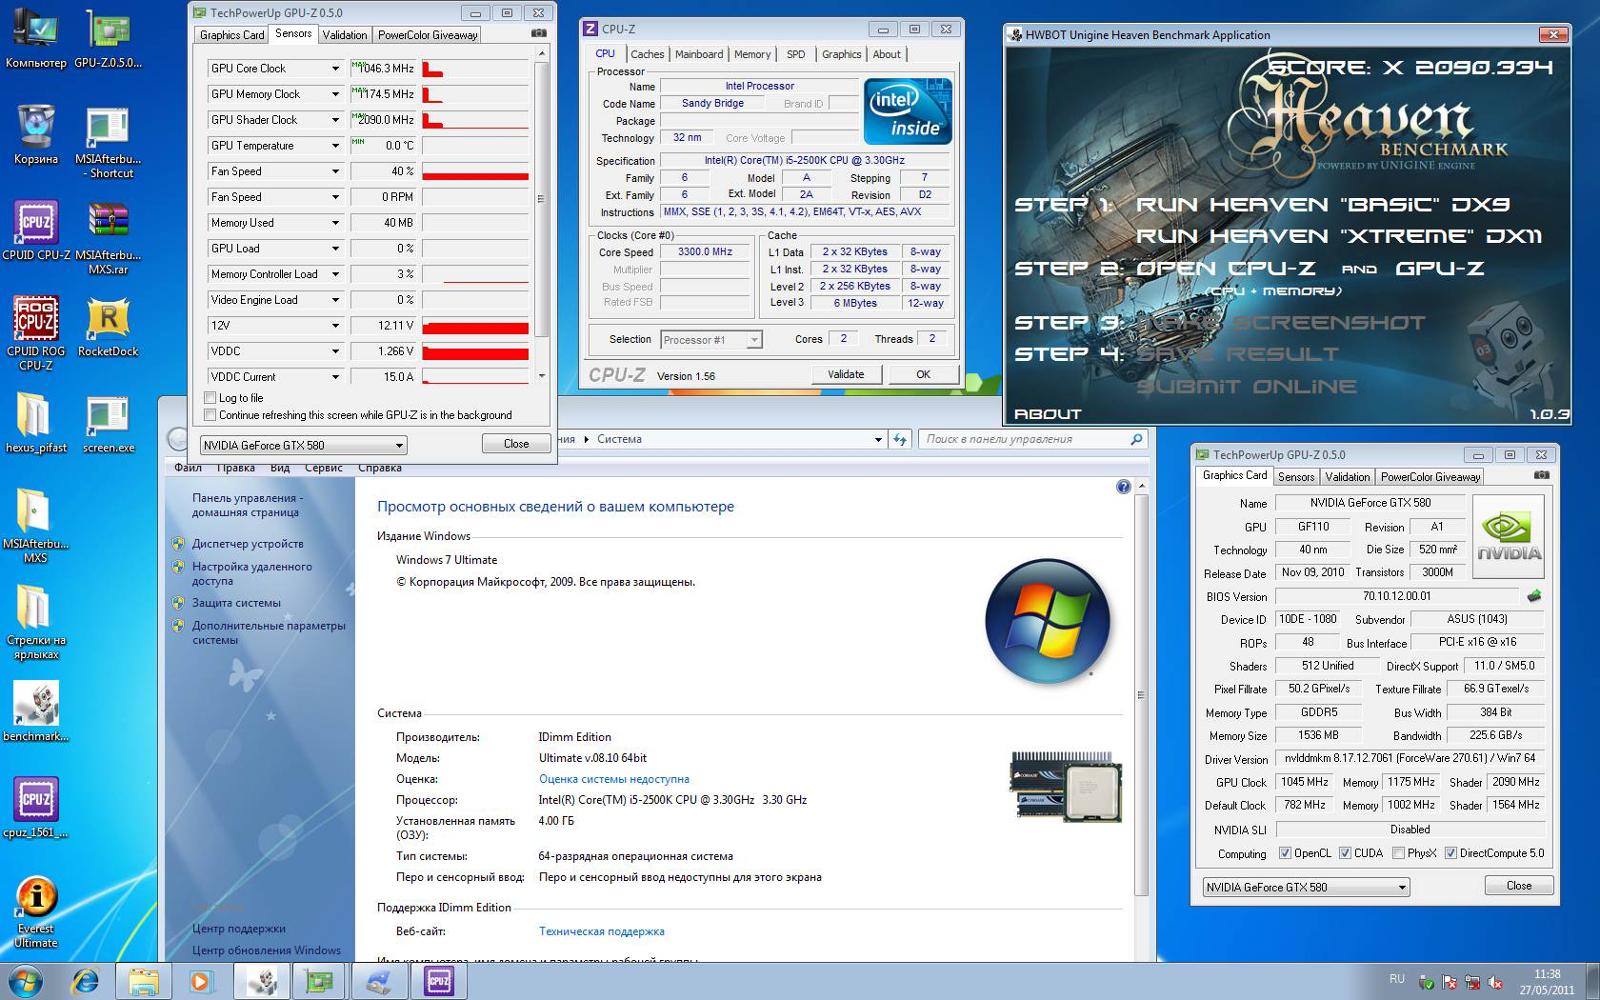Launch screen.exe desktop icon

(x=108, y=422)
